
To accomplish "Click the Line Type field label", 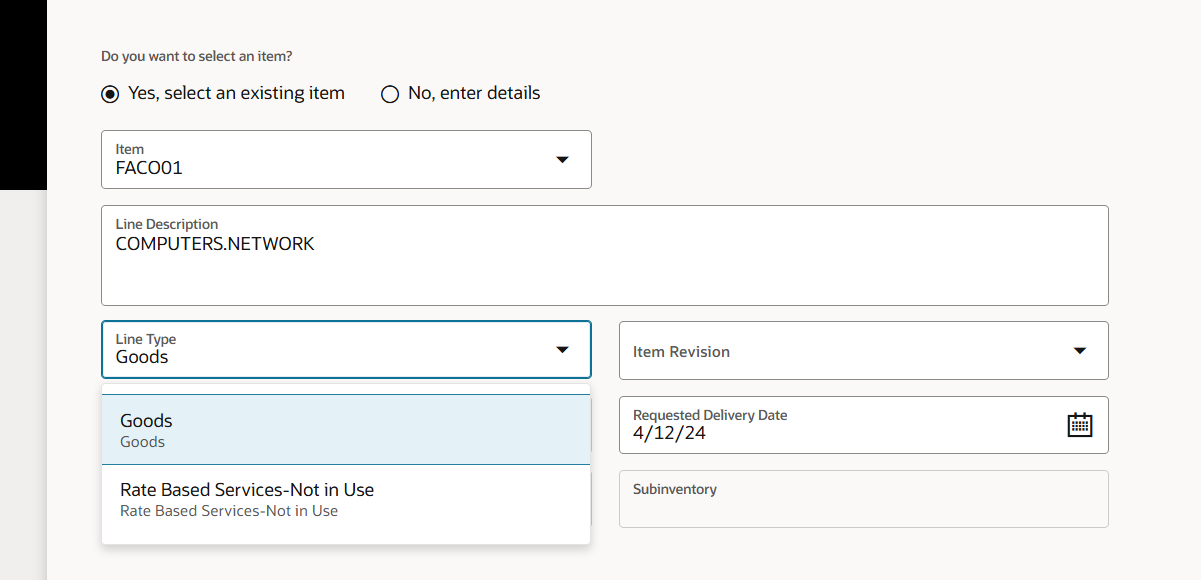I will [145, 339].
